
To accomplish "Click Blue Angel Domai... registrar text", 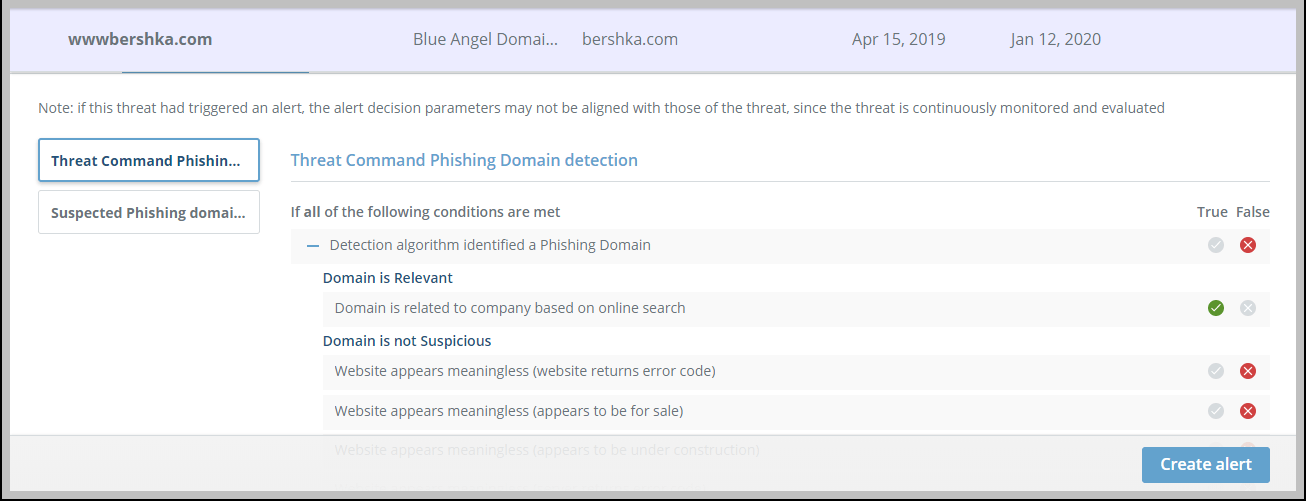I will click(x=485, y=40).
